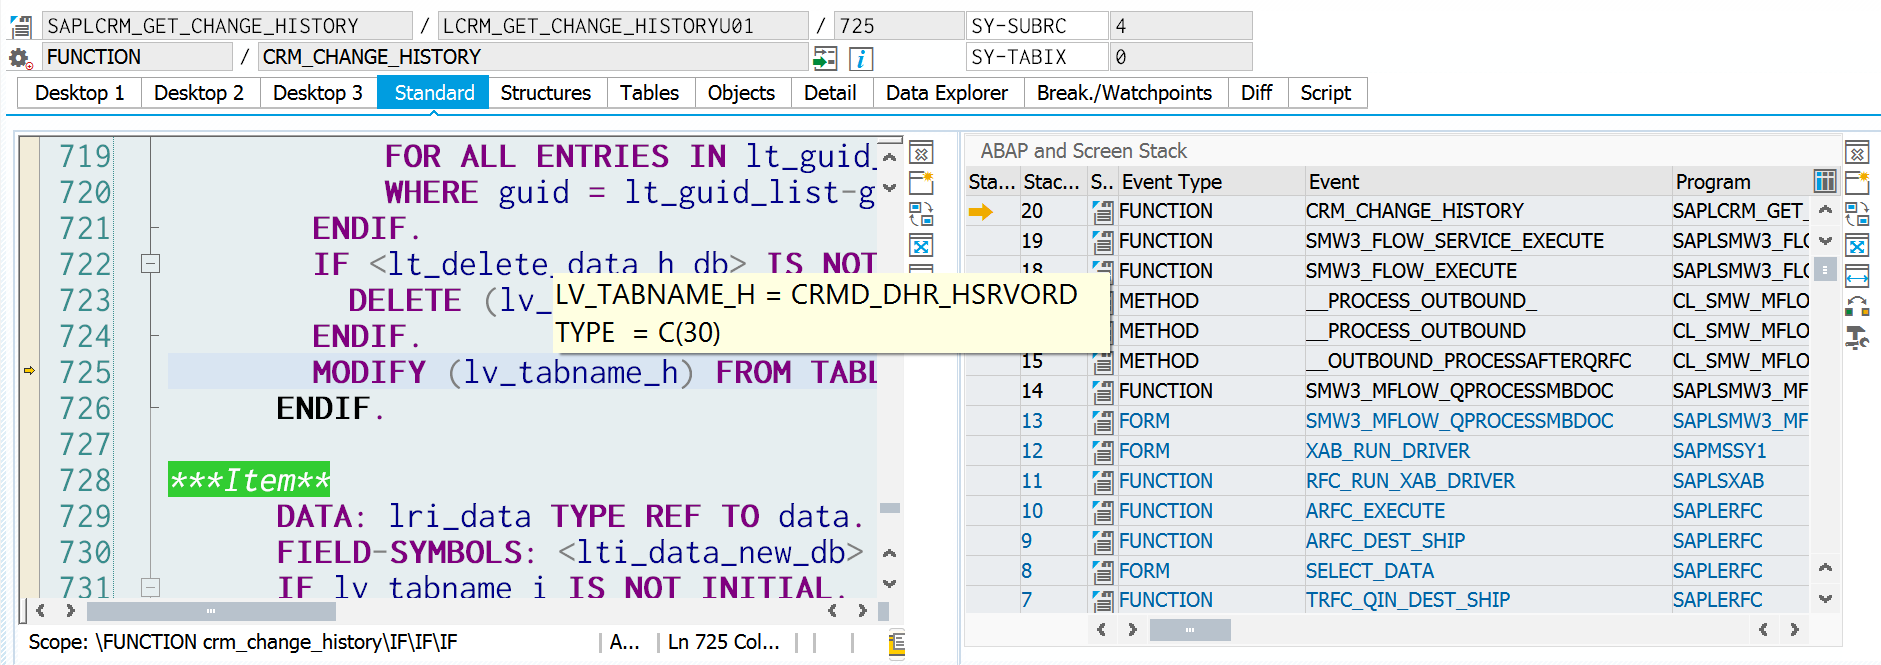Click the execution pointer arrow at line 725
1881x665 pixels.
[30, 371]
